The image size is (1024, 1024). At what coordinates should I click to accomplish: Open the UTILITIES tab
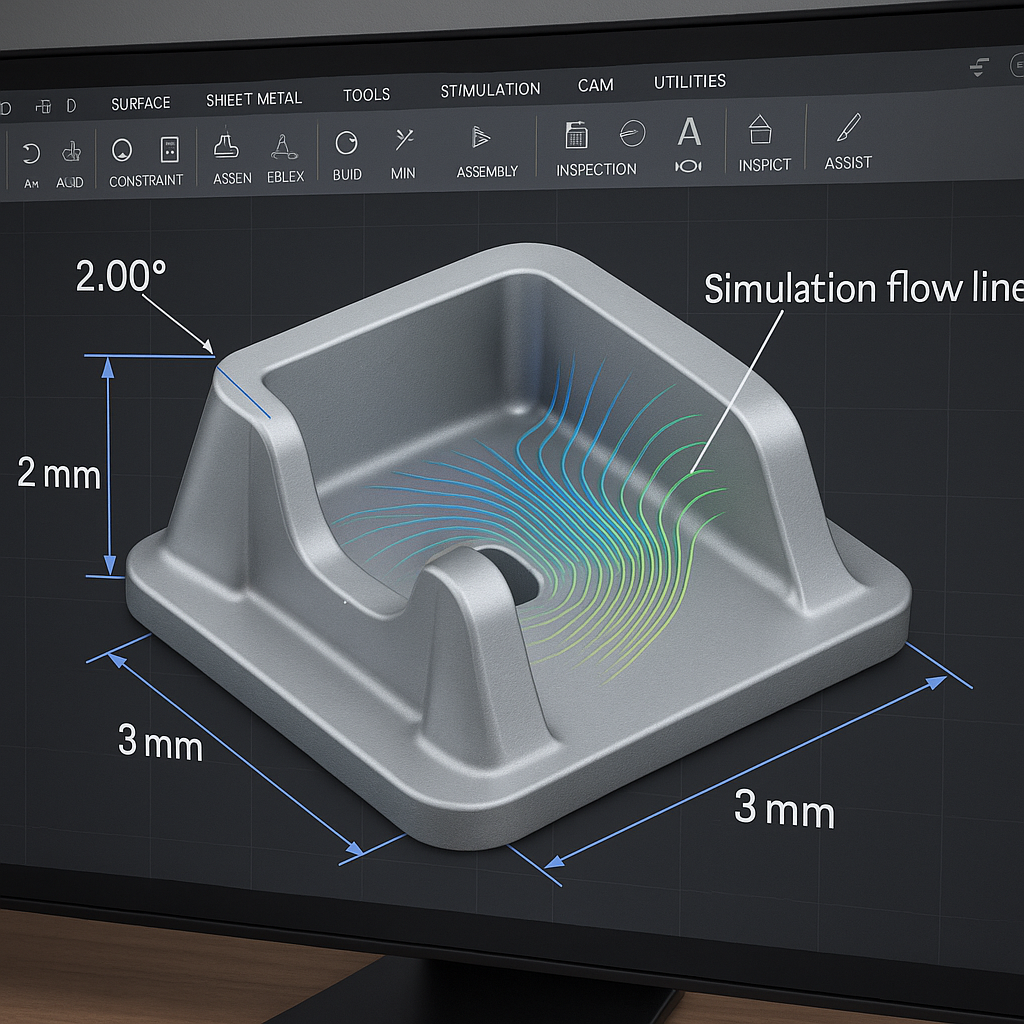point(689,81)
